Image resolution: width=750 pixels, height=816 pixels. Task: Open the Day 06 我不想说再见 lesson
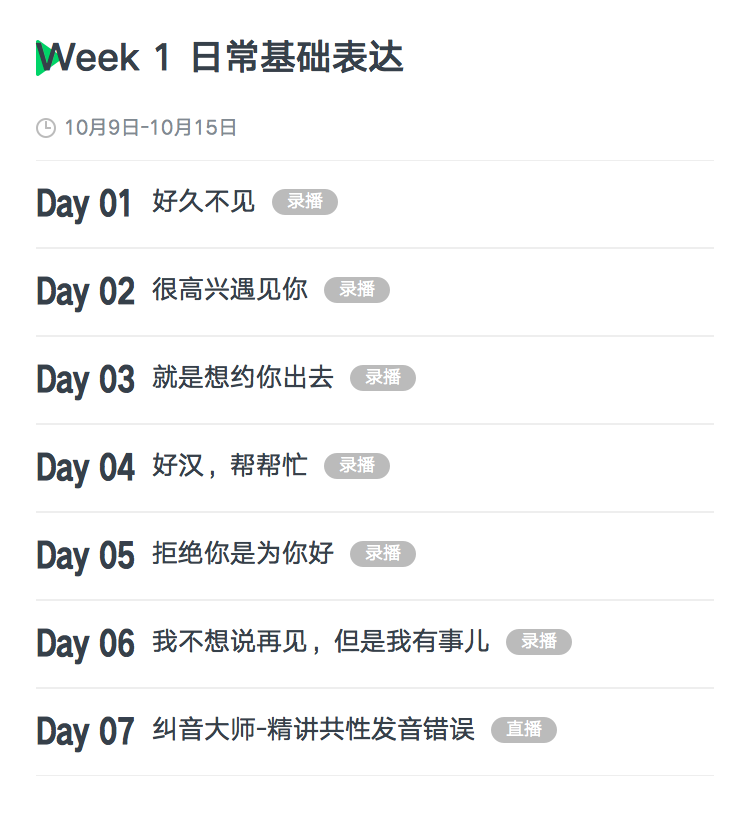[x=375, y=644]
